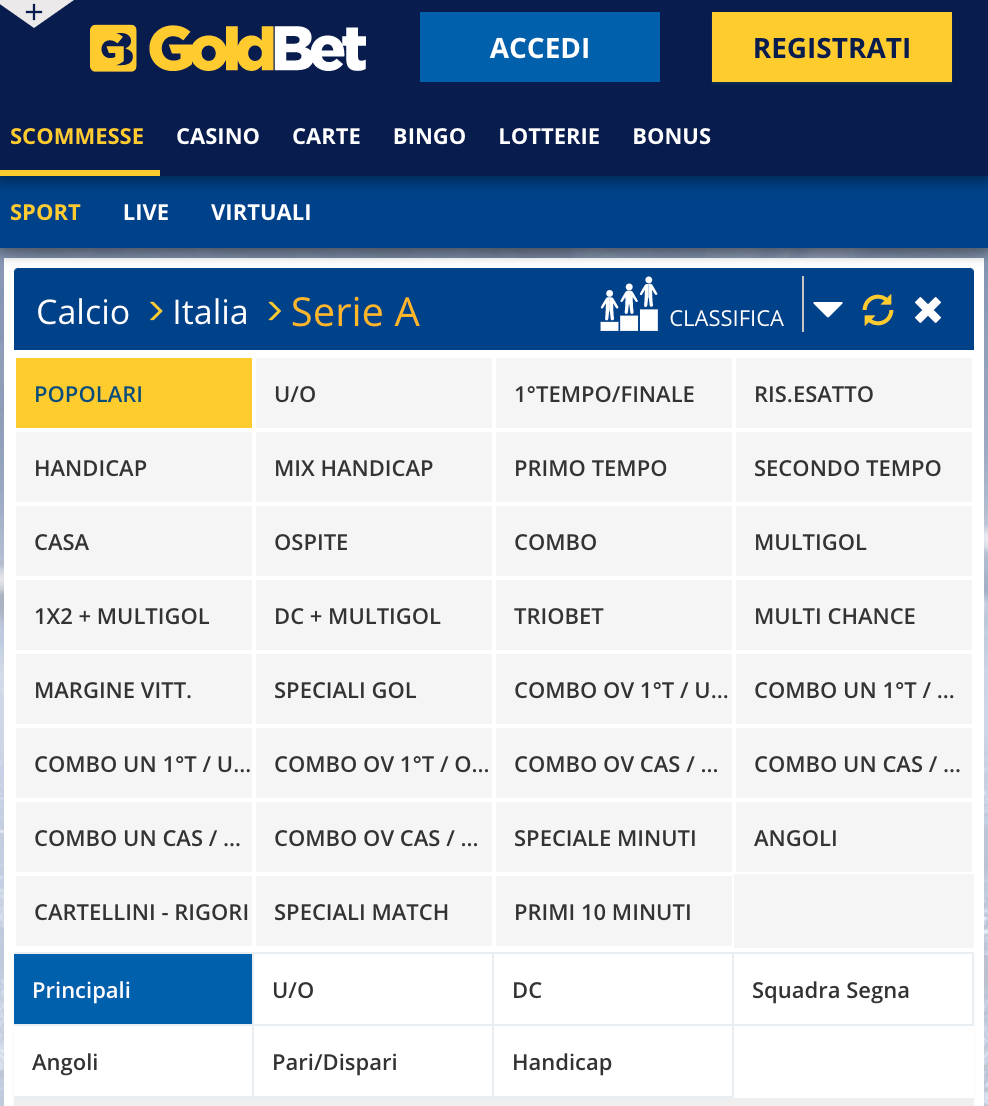This screenshot has width=988, height=1106.
Task: Switch to the LIVE tab
Action: coord(146,212)
